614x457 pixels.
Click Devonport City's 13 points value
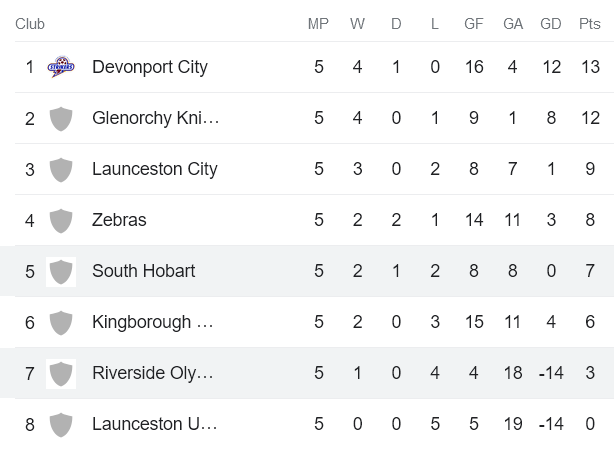(x=590, y=67)
